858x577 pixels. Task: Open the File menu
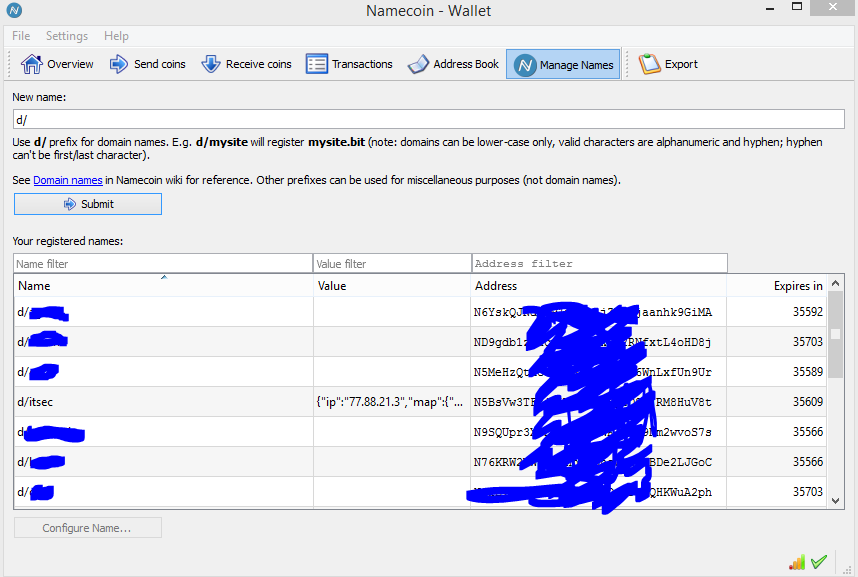coord(21,36)
